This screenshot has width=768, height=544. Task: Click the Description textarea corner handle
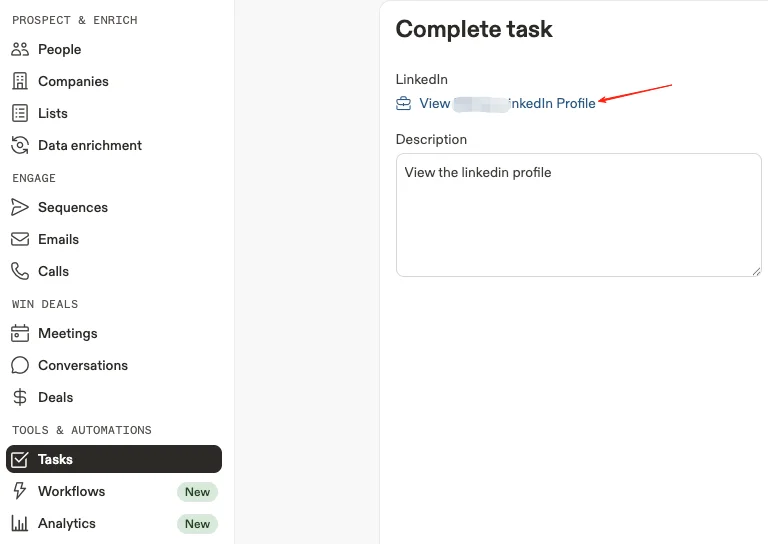click(x=756, y=271)
